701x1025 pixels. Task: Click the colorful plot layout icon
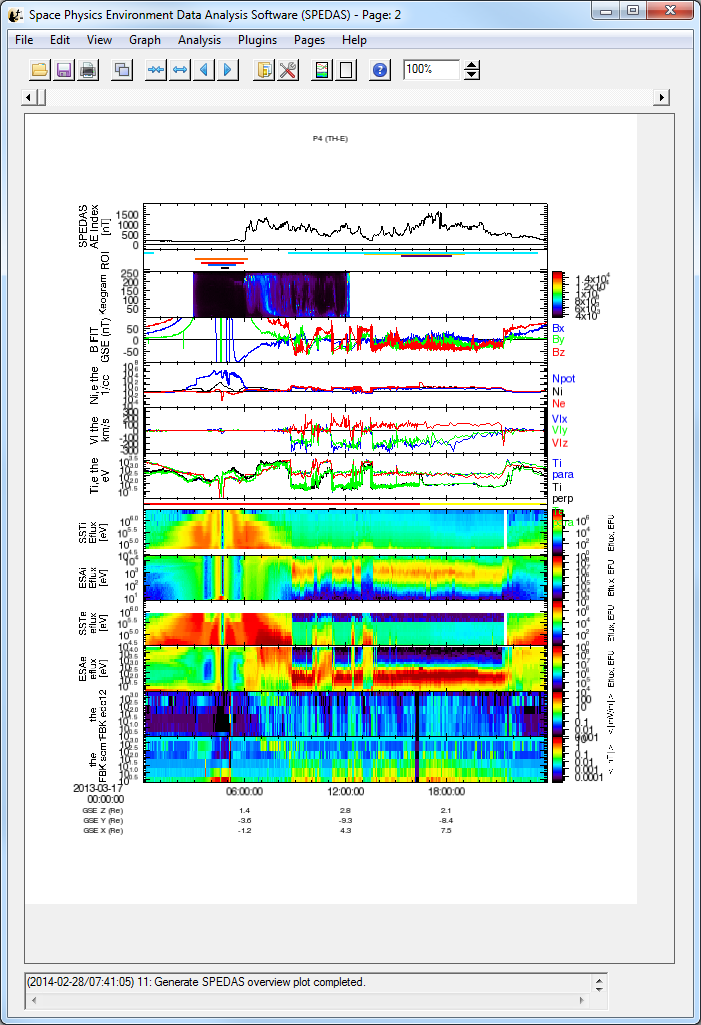[322, 70]
